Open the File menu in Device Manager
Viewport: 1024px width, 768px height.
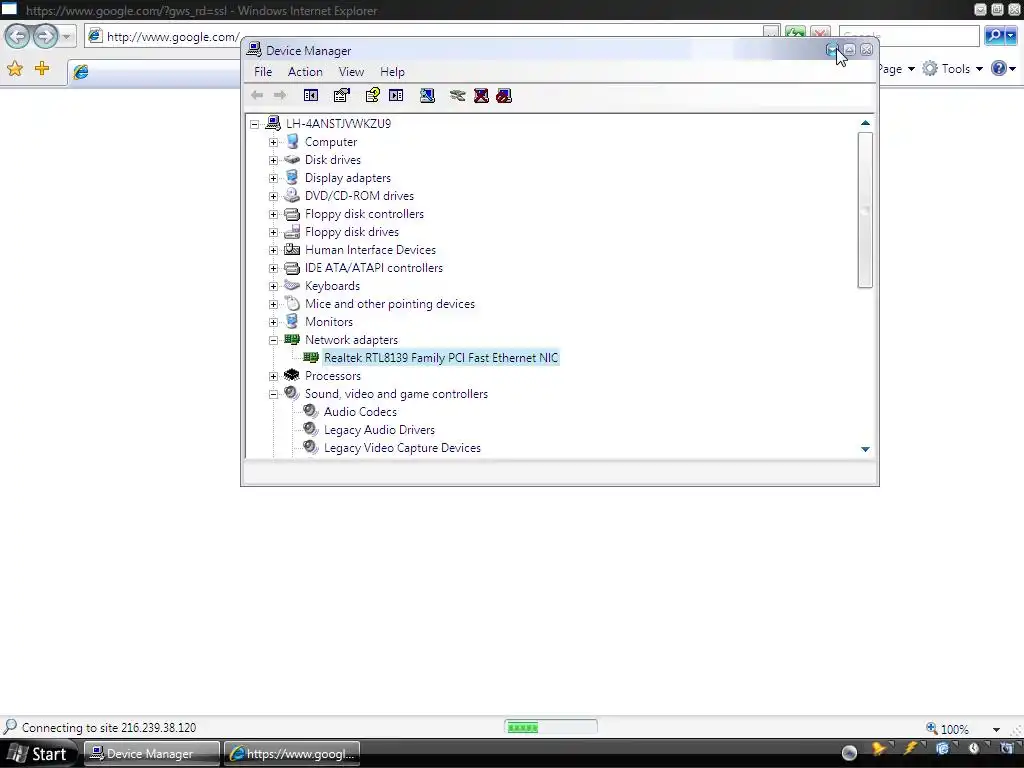coord(263,72)
